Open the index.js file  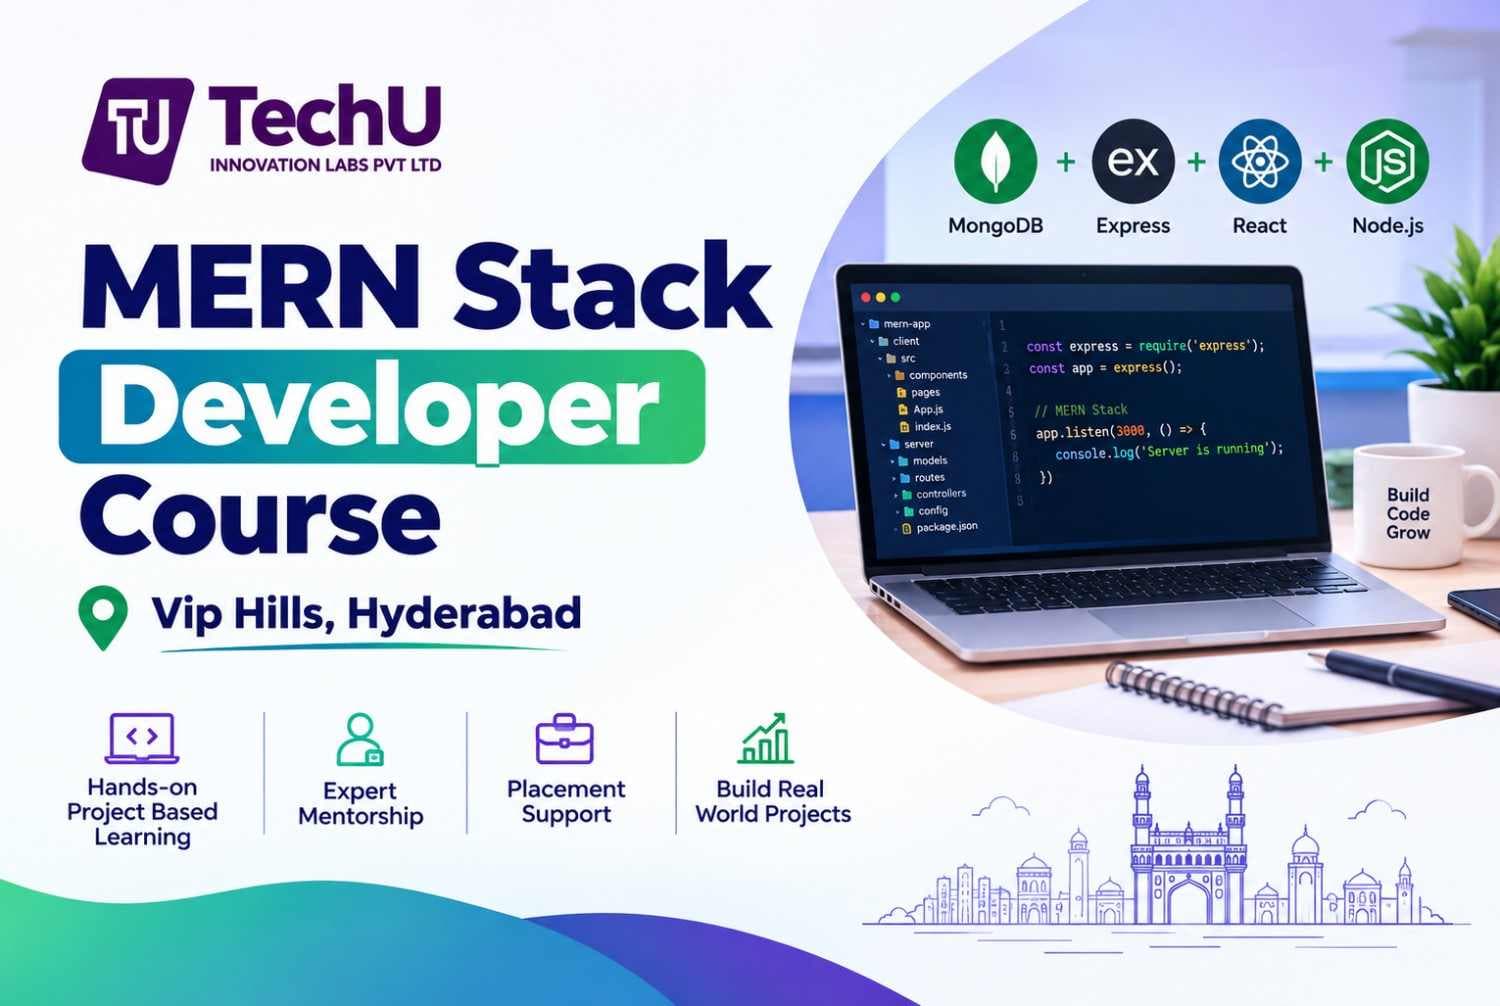pos(925,426)
